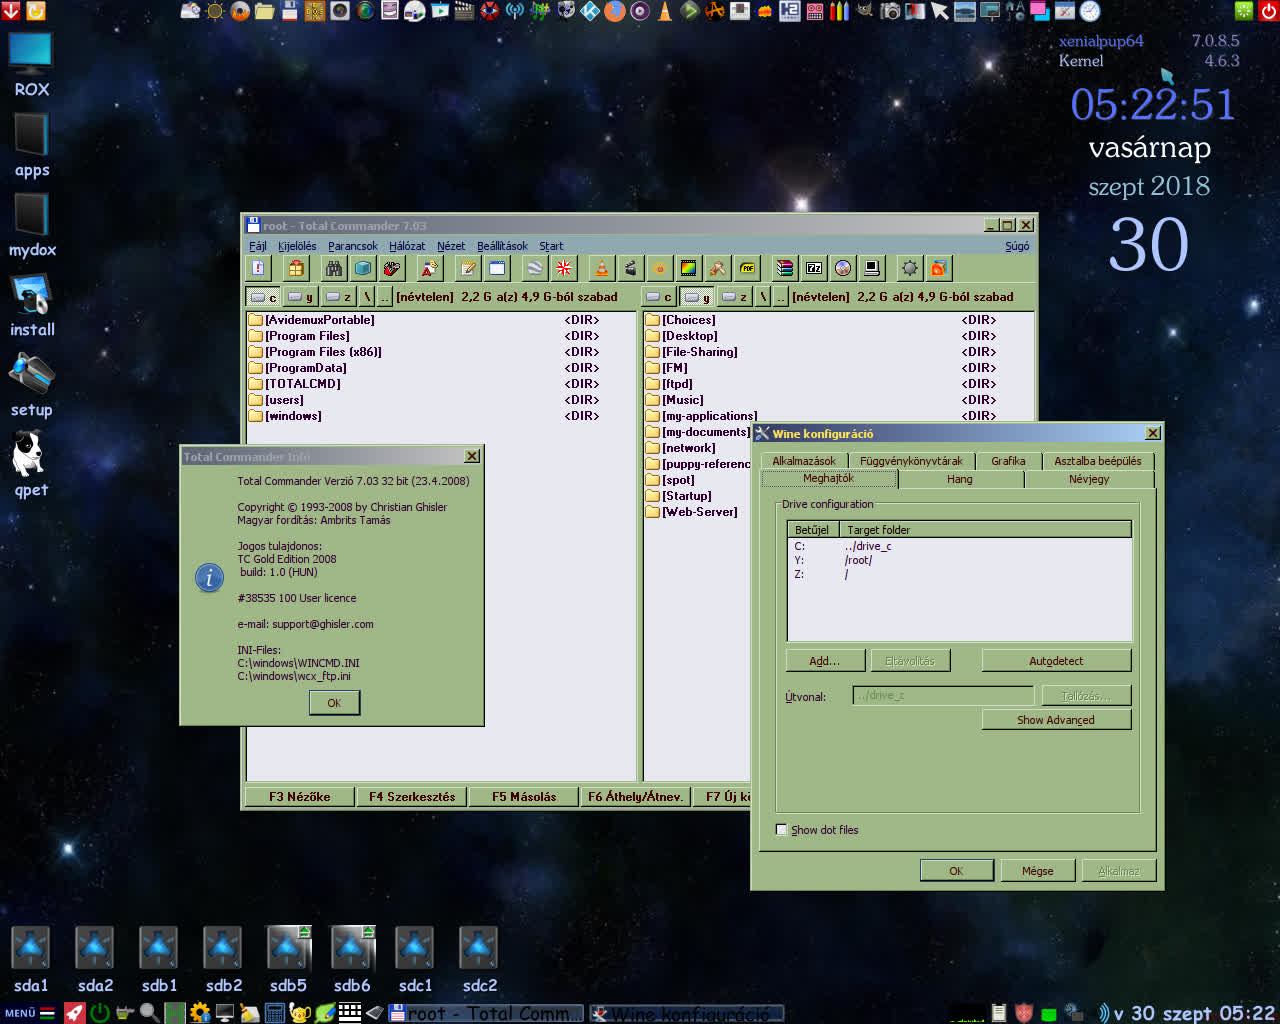Select drive z button in left panel
The width and height of the screenshot is (1280, 1024).
pyautogui.click(x=339, y=297)
